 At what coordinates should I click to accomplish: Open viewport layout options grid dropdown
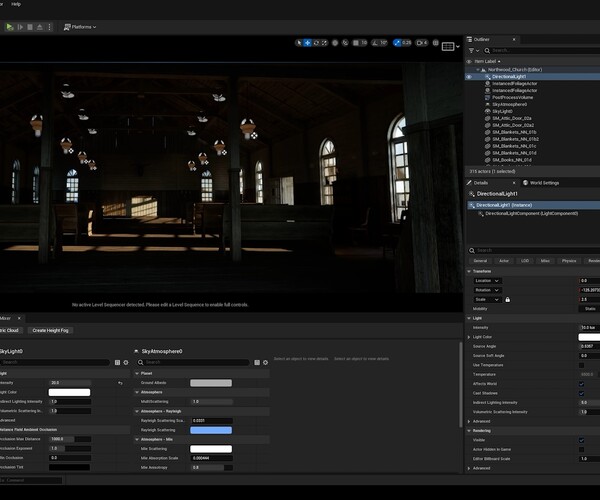450,47
